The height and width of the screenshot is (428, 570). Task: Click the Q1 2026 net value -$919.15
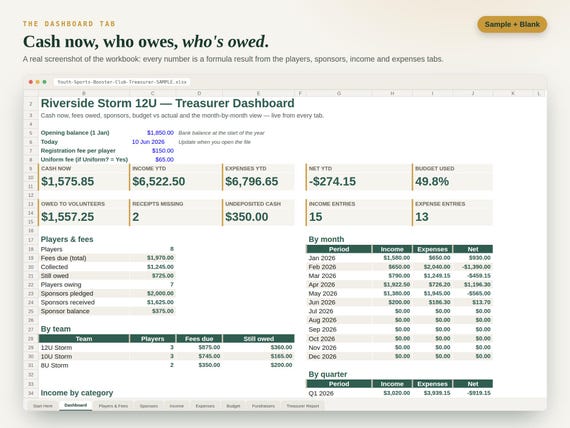pos(479,393)
